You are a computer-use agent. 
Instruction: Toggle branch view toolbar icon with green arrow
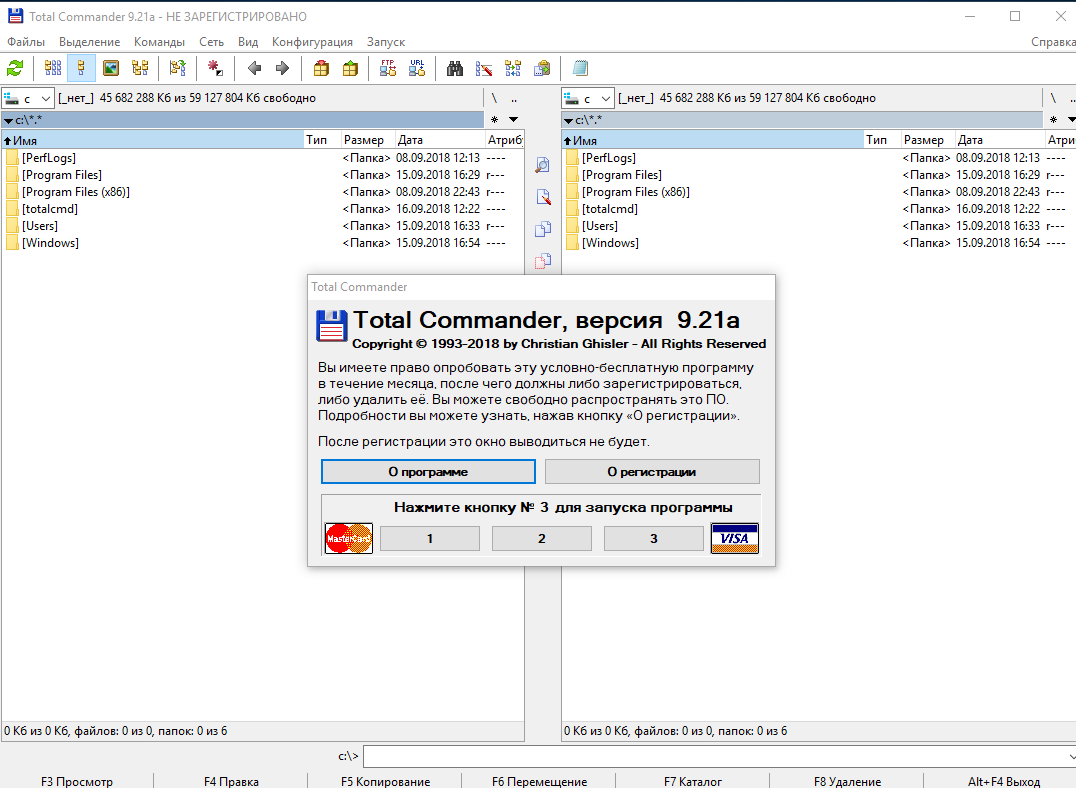(178, 68)
